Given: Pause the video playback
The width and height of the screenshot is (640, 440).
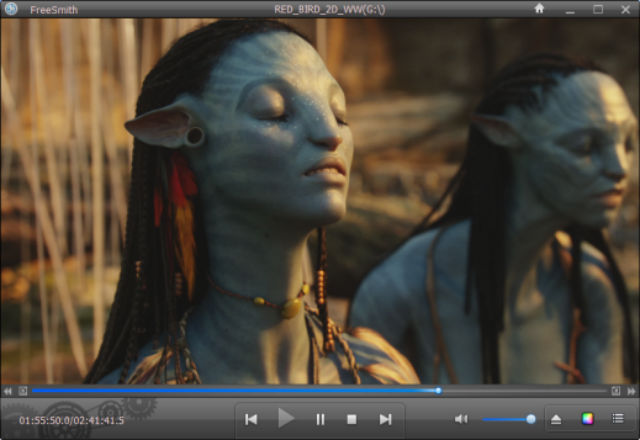Looking at the screenshot, I should point(320,419).
